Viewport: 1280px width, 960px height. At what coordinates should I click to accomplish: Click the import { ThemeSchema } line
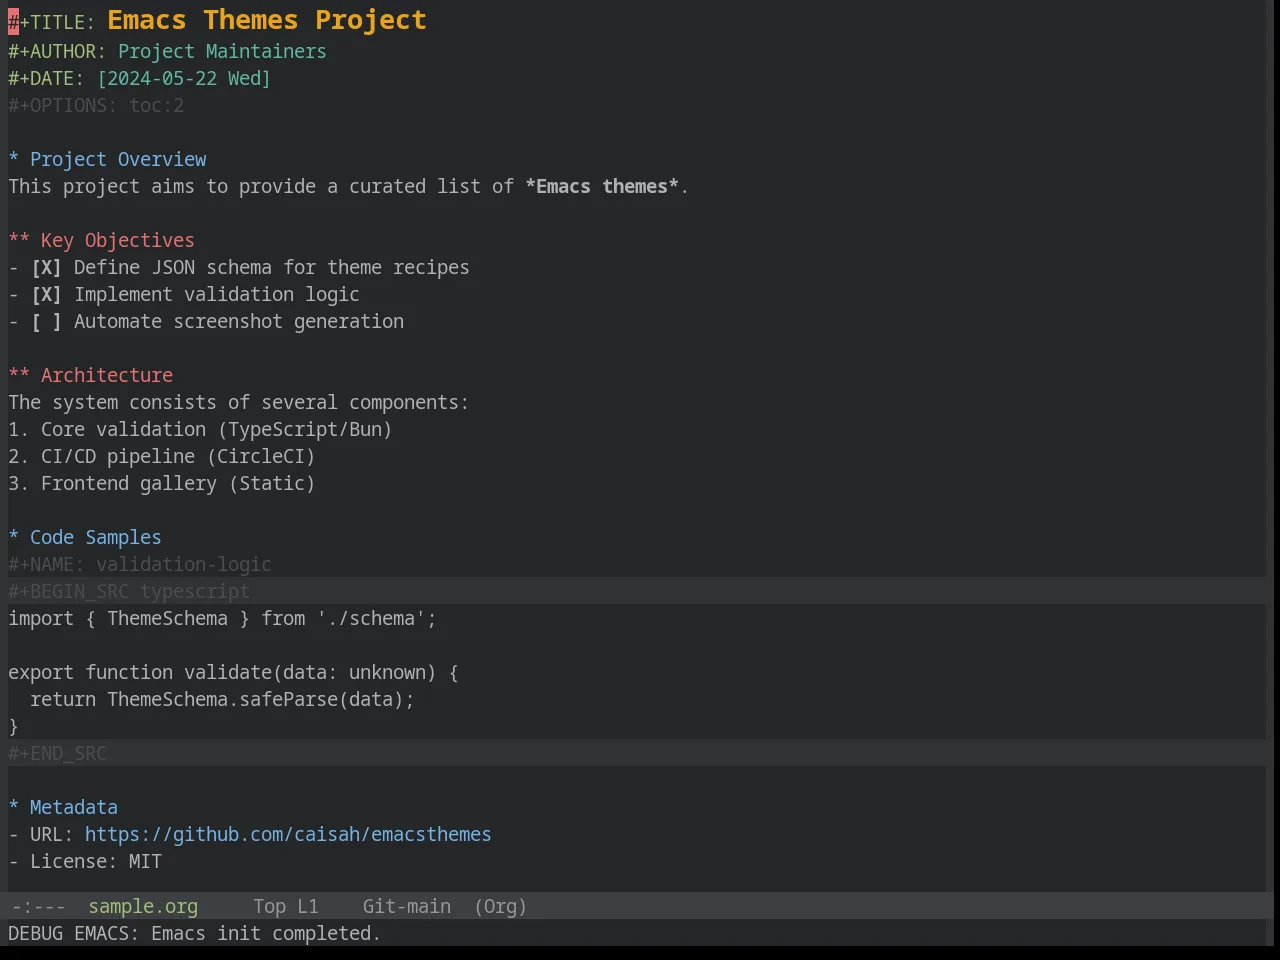tap(222, 618)
